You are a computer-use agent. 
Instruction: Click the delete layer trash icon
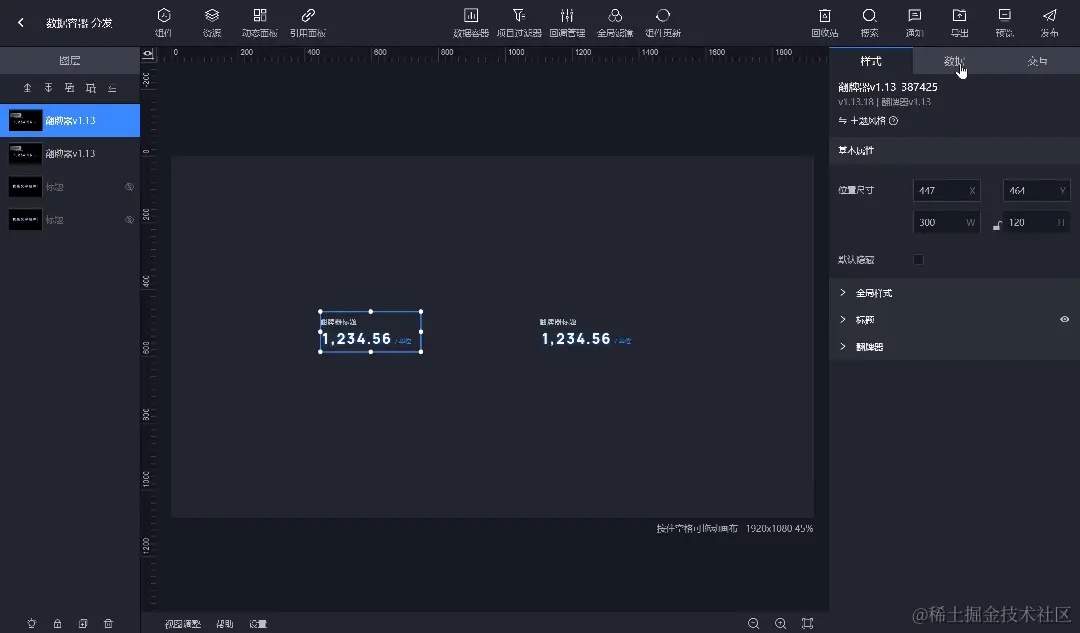(x=108, y=623)
